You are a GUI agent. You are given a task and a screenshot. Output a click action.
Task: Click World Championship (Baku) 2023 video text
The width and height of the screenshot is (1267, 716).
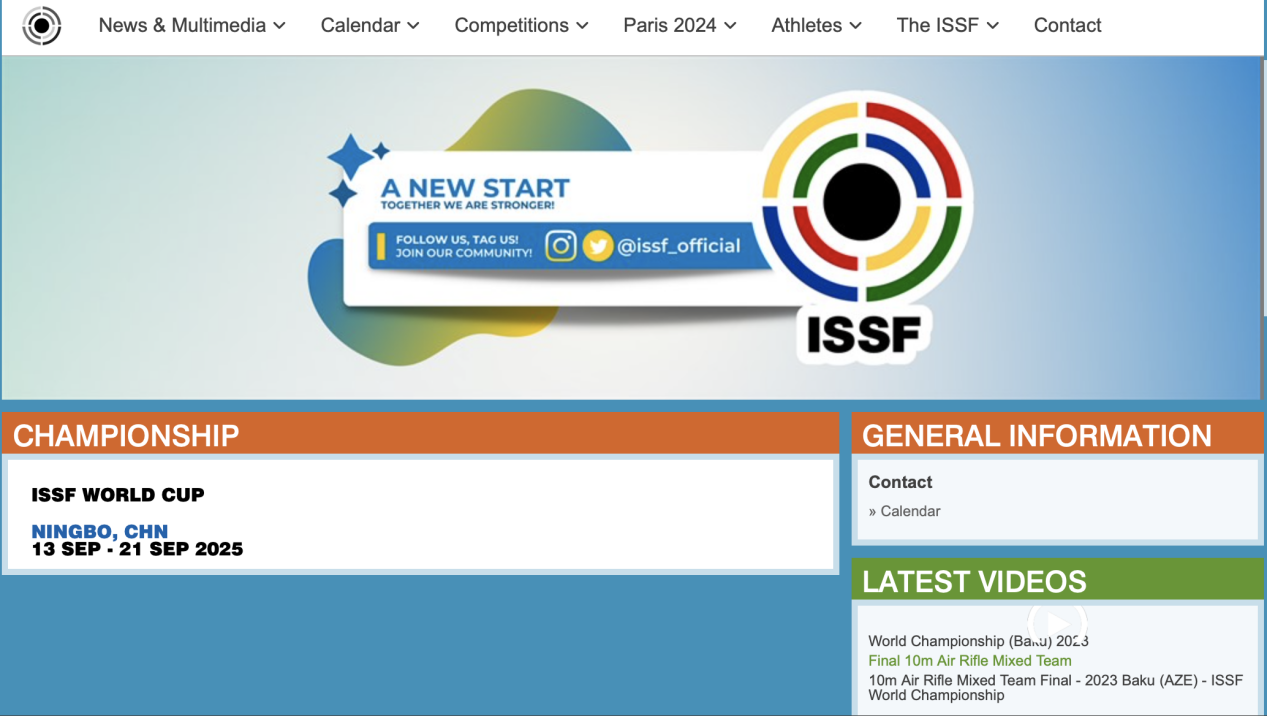click(x=978, y=641)
